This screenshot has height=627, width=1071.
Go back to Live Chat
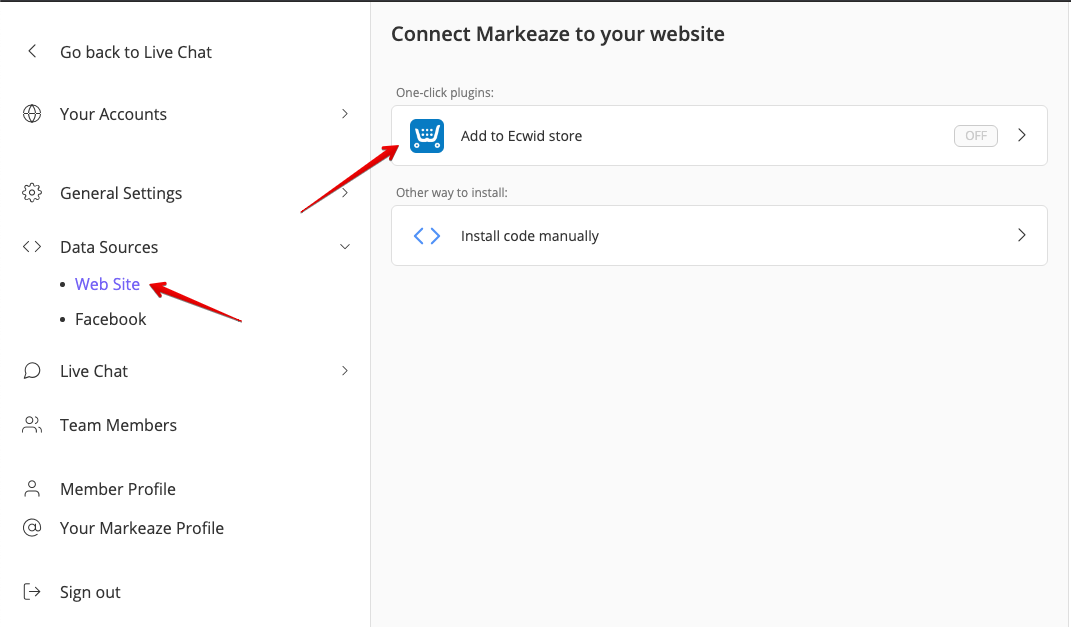136,52
